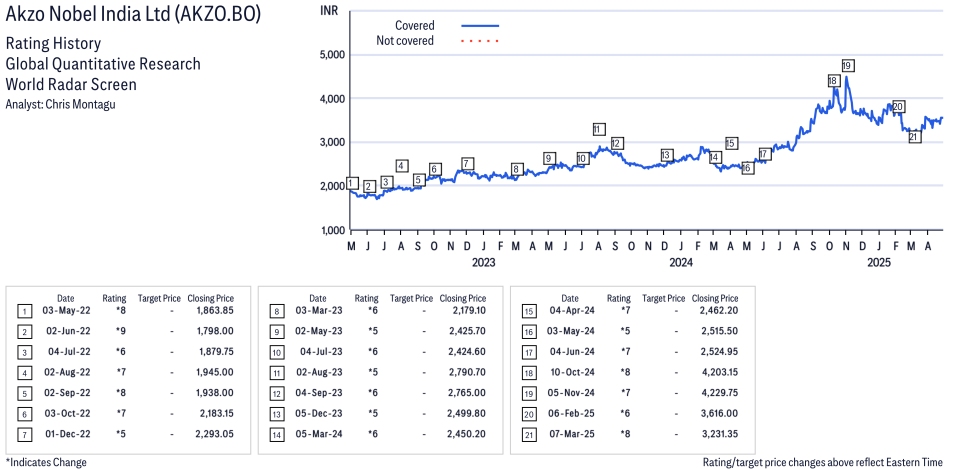Image resolution: width=954 pixels, height=469 pixels.
Task: Click closing price 2,293.05
Action: point(215,434)
